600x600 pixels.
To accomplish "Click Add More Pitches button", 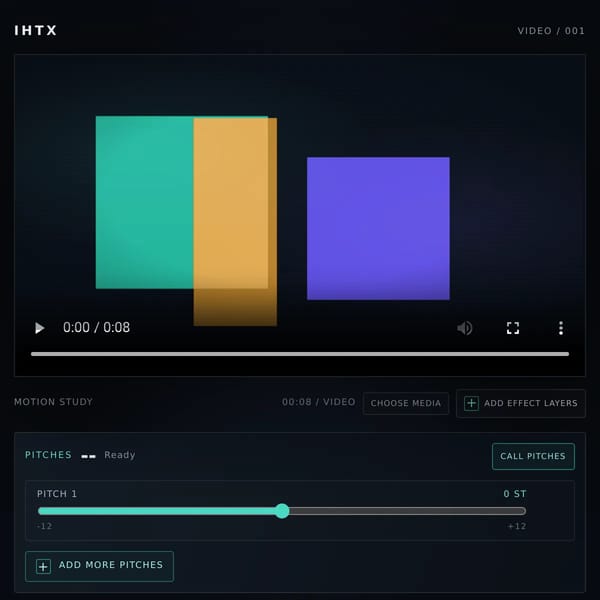I will pos(99,566).
